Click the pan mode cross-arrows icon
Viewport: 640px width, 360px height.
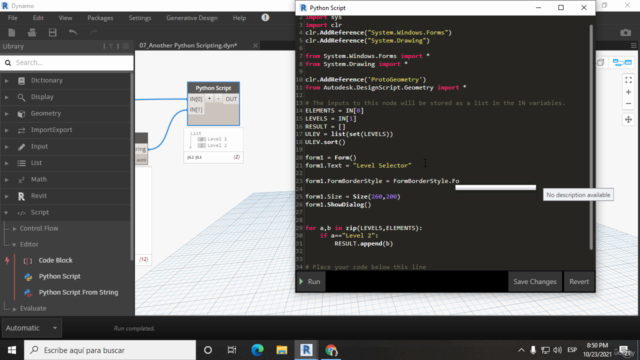[629, 120]
